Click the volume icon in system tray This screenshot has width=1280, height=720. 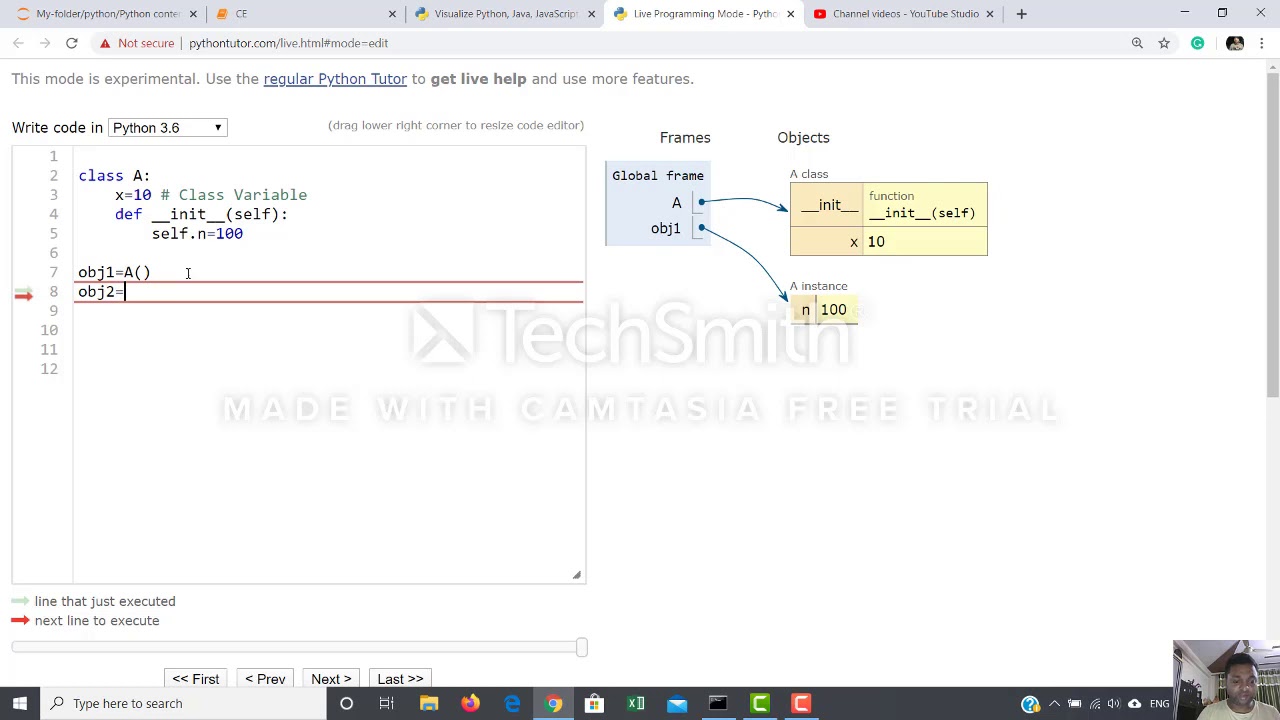[1114, 704]
